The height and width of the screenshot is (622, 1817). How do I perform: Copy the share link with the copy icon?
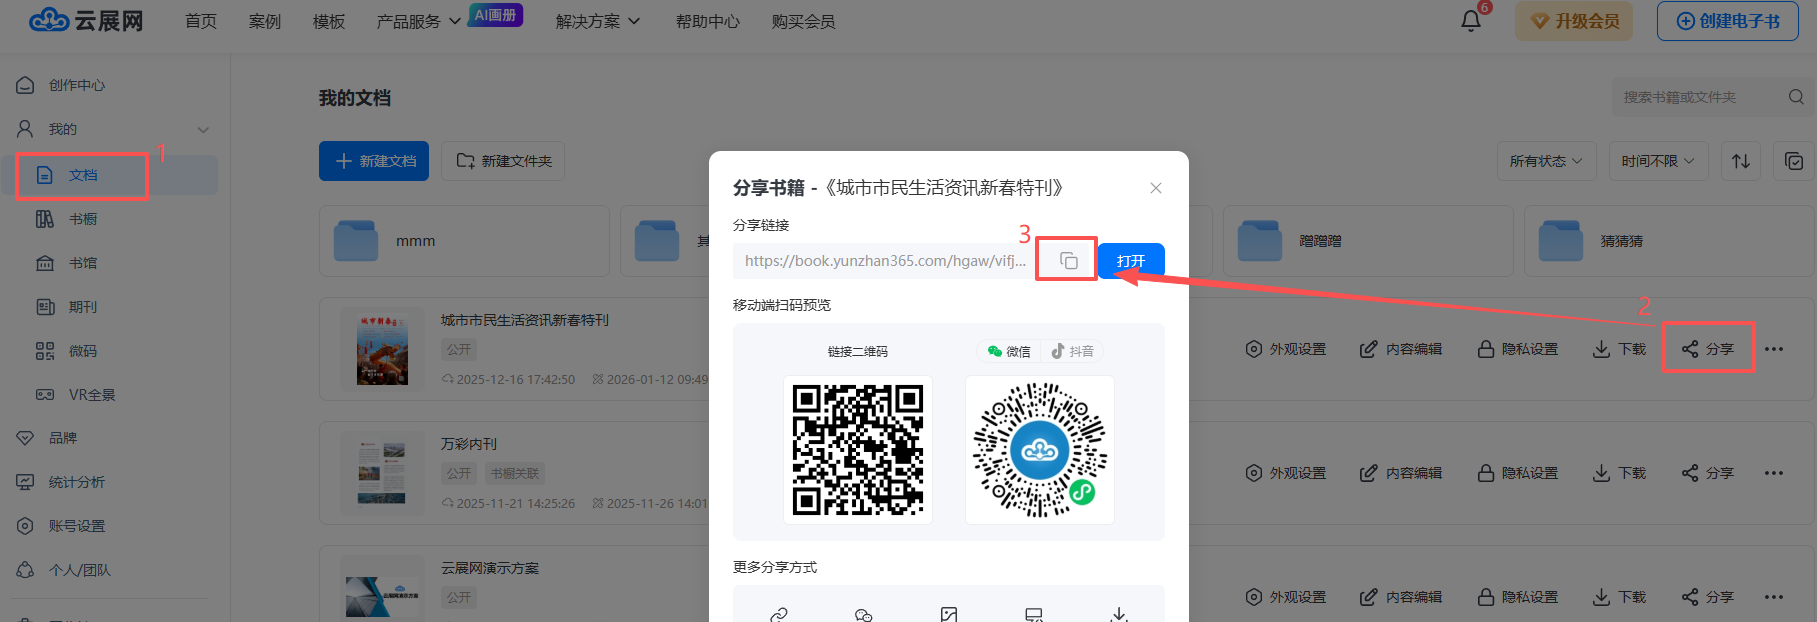tap(1068, 260)
